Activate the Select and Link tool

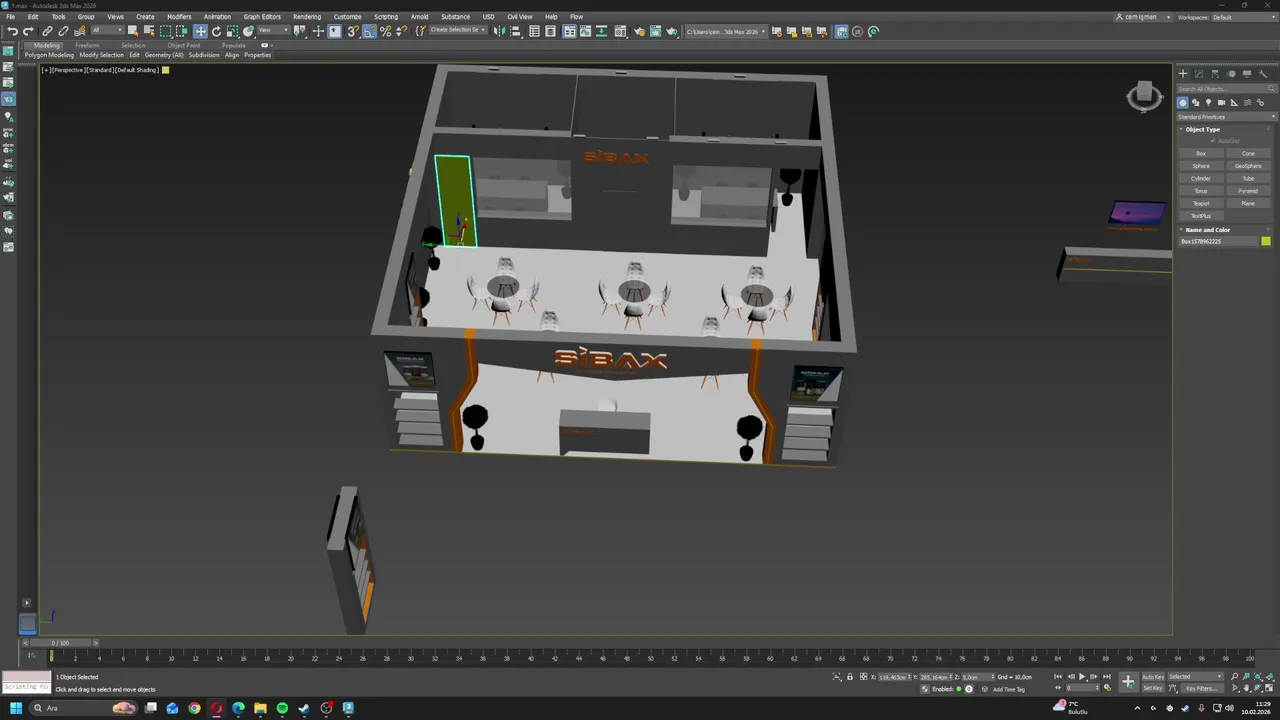47,31
